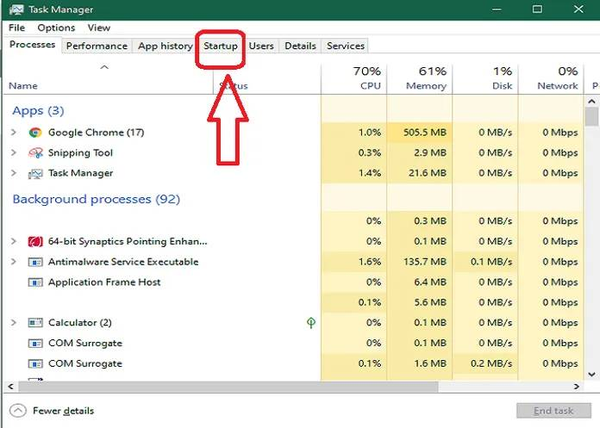Click the Snipping Tool scissors icon
Screen dimensions: 600x428
35,153
